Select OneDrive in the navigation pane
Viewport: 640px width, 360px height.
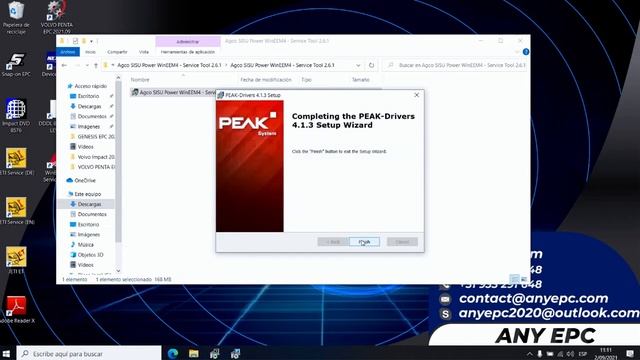tap(81, 180)
